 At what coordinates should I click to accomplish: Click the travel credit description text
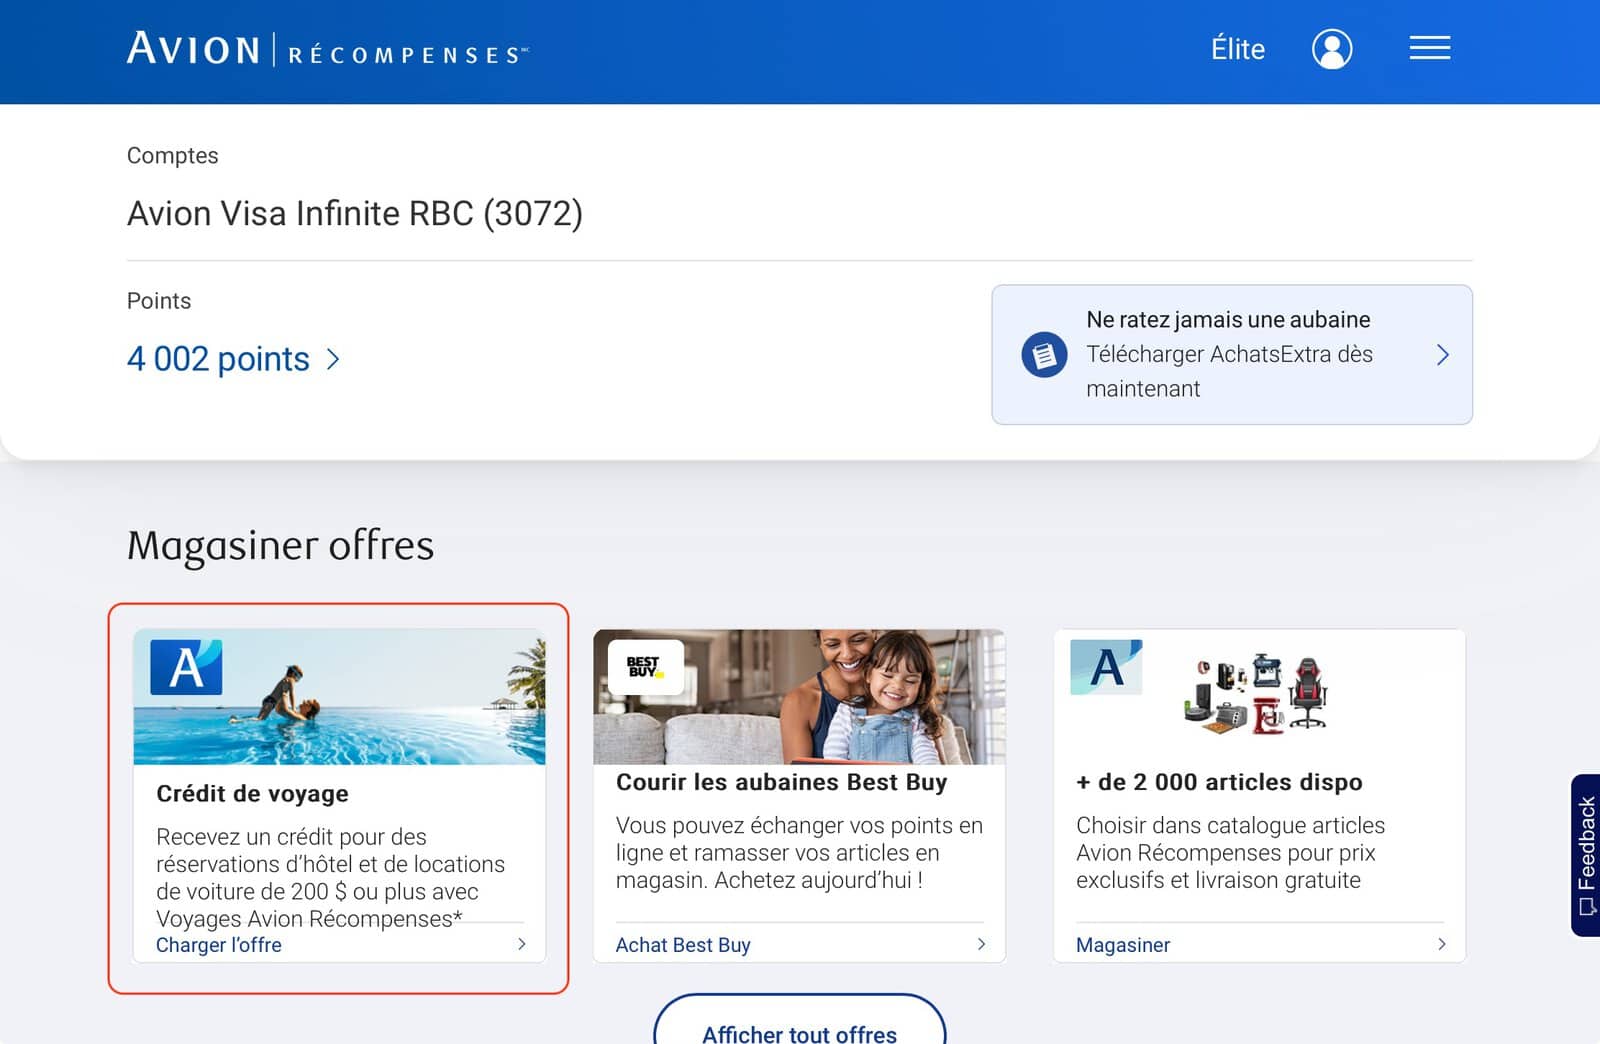(330, 877)
